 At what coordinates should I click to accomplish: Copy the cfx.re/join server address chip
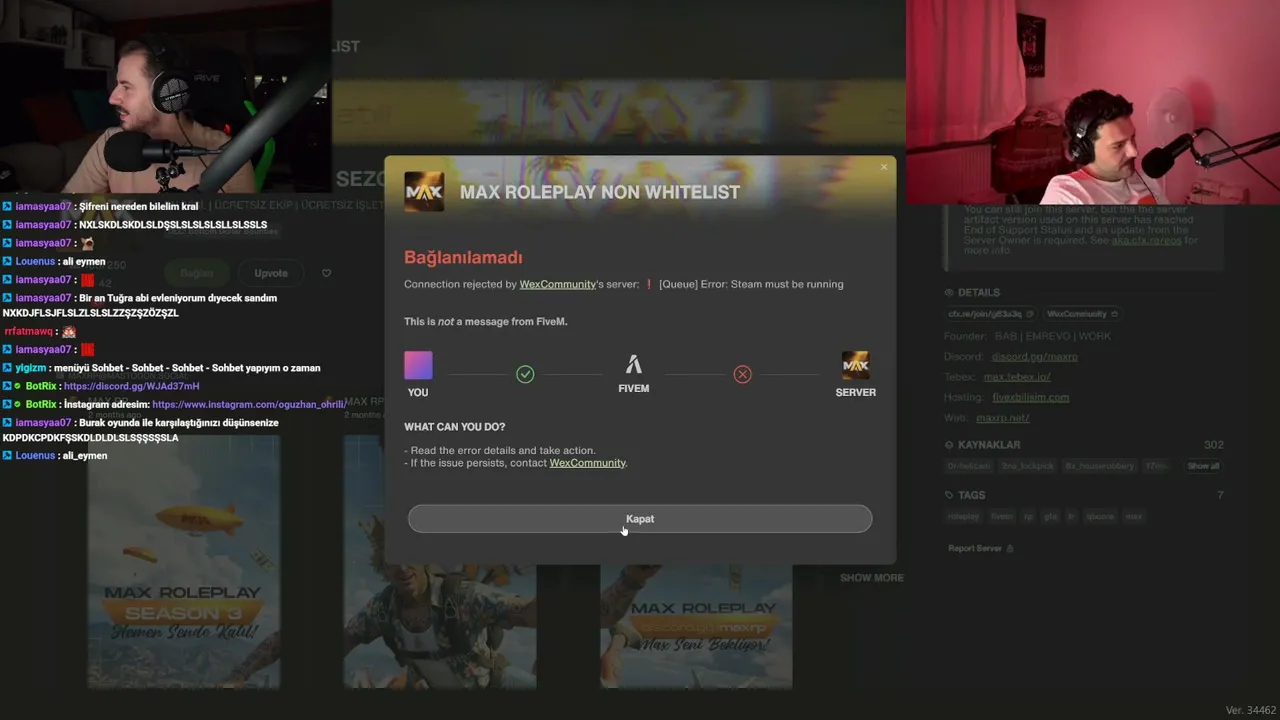coord(991,314)
